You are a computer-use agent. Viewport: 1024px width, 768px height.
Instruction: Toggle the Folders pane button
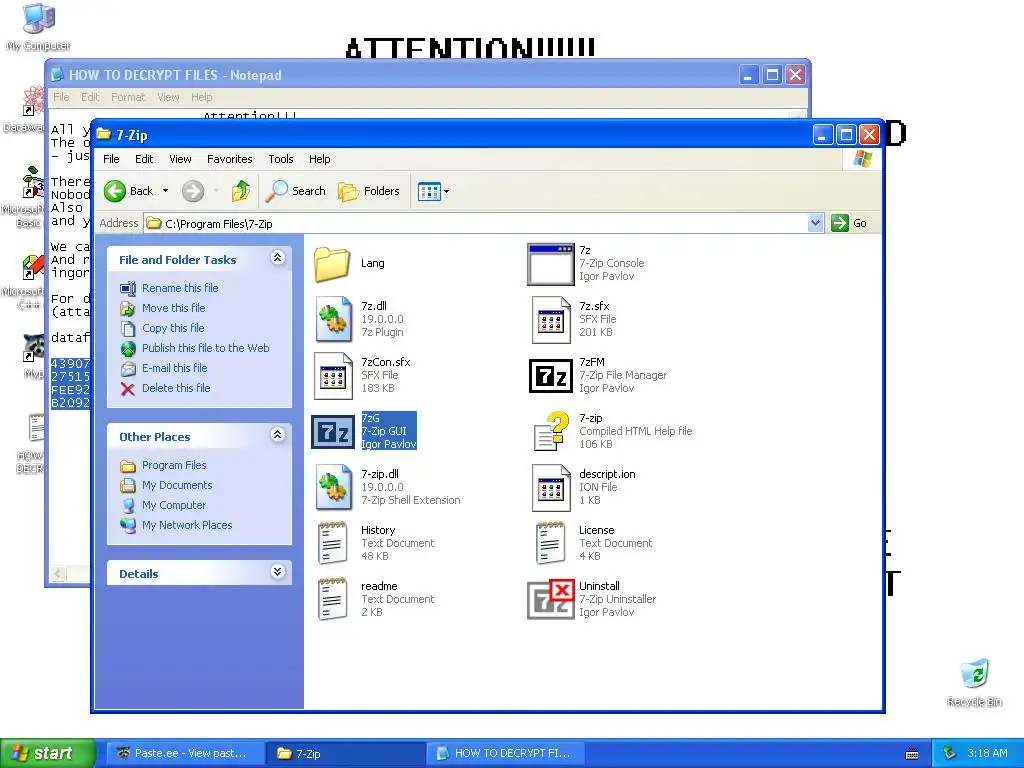(x=369, y=191)
